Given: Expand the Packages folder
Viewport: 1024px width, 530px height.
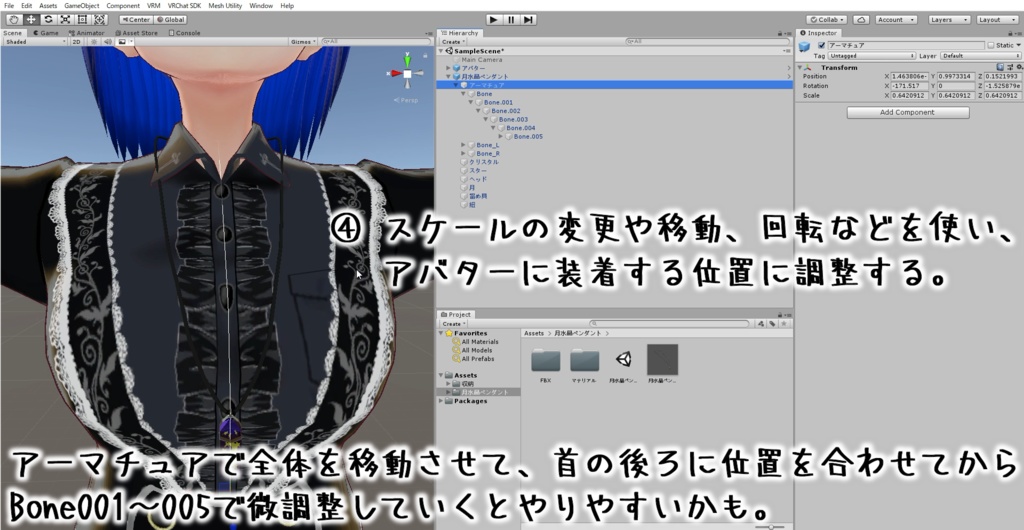Looking at the screenshot, I should (x=441, y=401).
